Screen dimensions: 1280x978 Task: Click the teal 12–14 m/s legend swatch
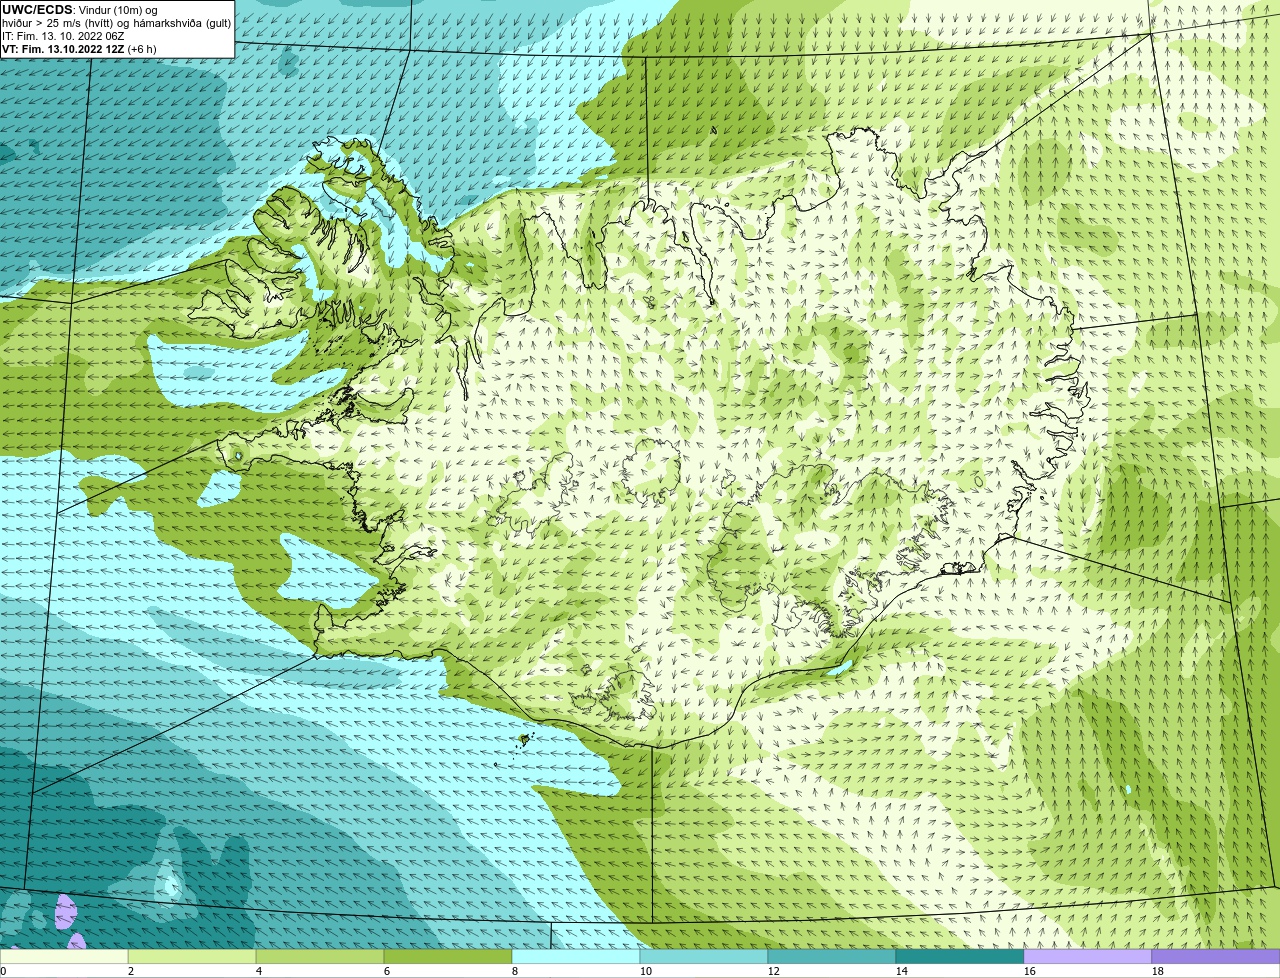(832, 957)
